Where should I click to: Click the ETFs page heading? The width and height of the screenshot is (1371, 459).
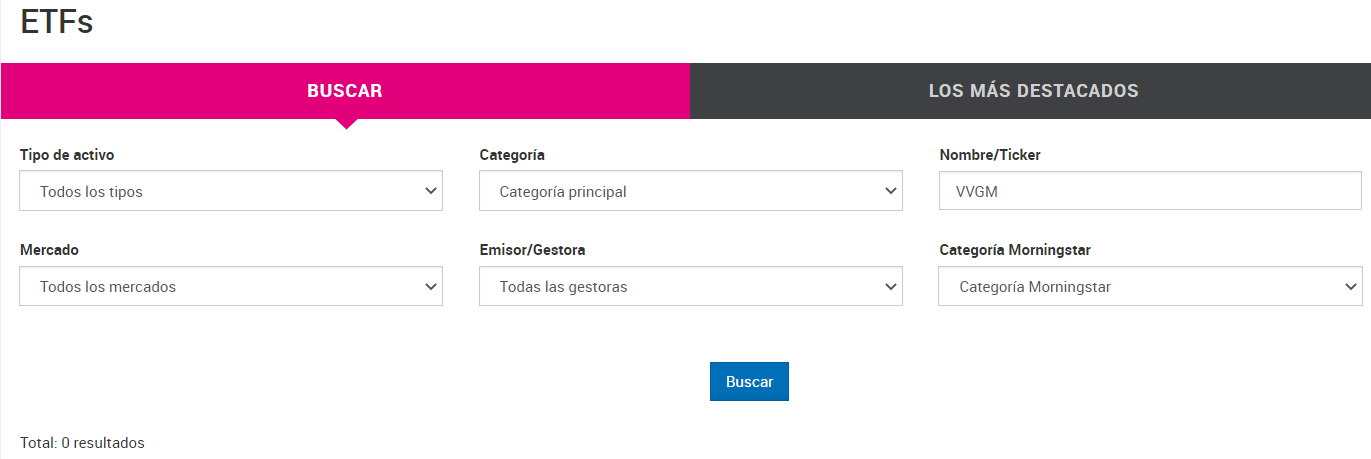57,21
